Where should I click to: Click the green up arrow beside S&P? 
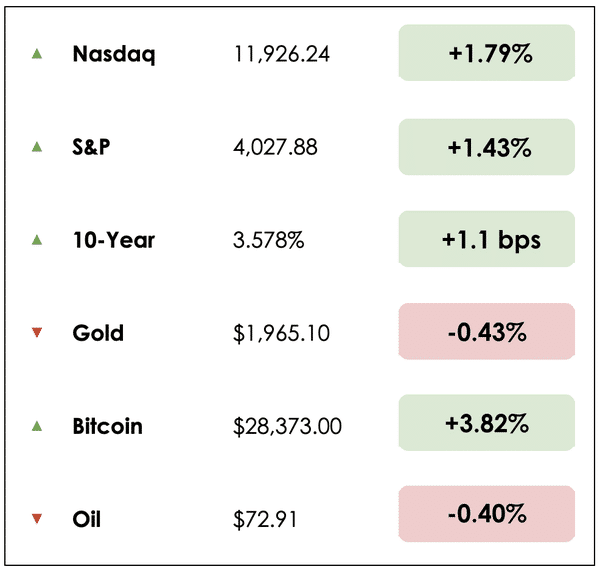[x=37, y=147]
